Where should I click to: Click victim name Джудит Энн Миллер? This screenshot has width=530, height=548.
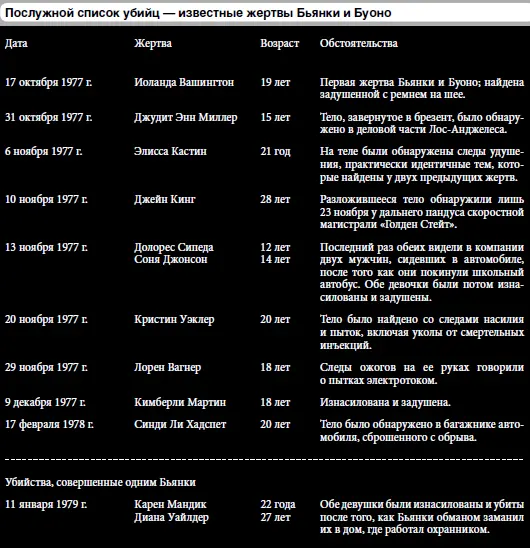coord(186,118)
